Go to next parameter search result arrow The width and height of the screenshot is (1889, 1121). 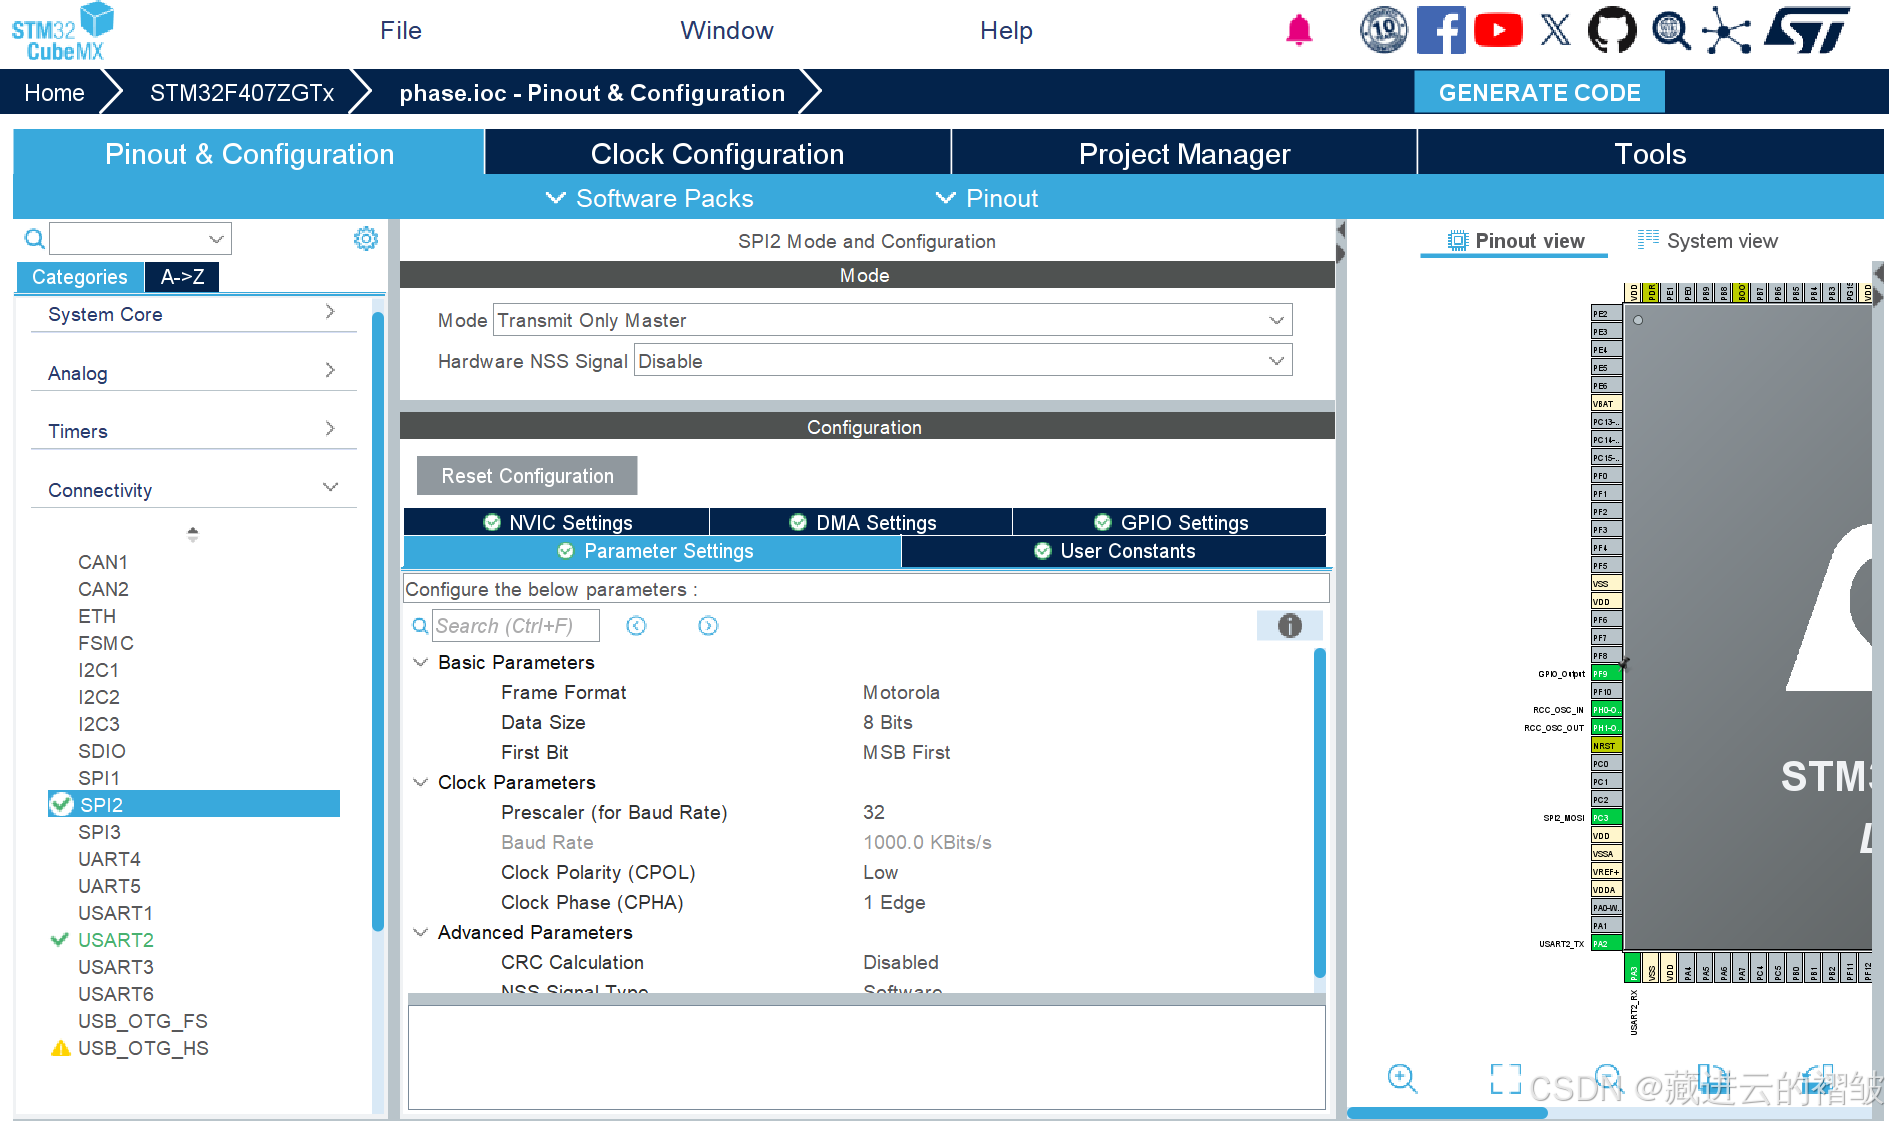[x=708, y=626]
